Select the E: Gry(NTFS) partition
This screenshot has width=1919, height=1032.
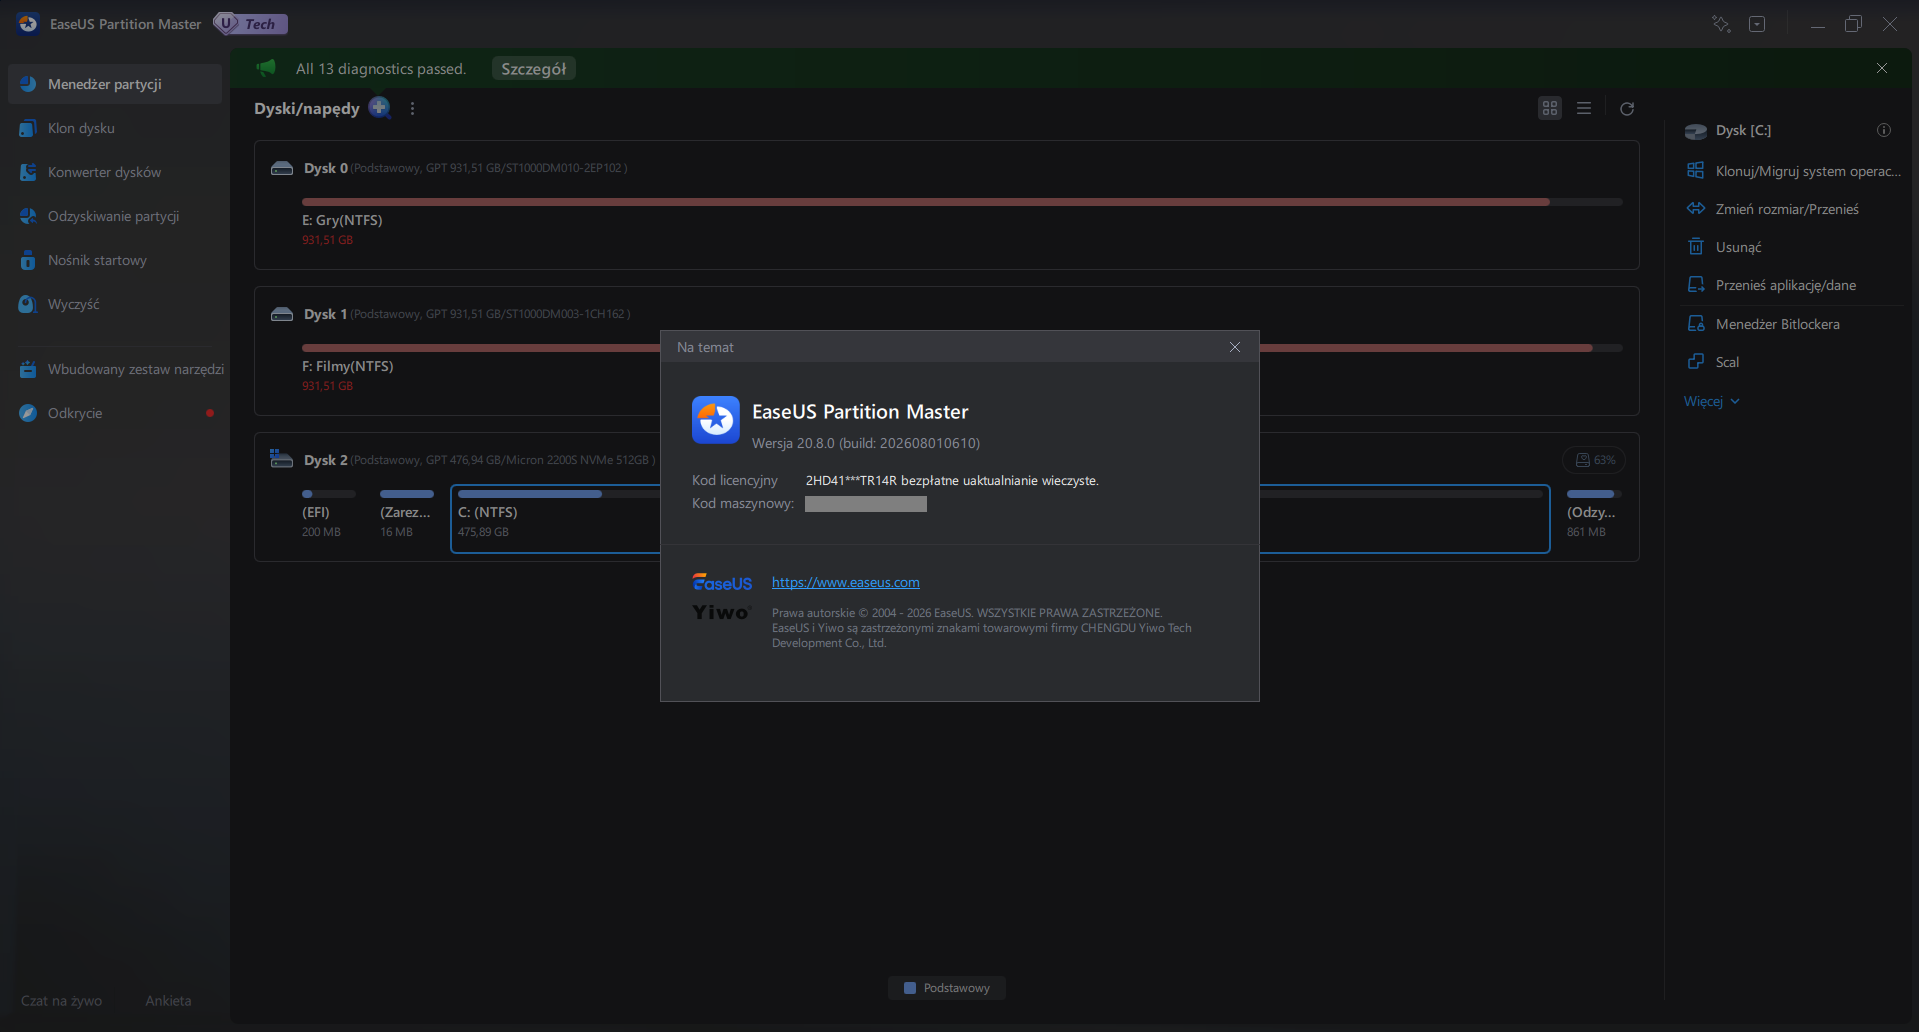(x=962, y=221)
